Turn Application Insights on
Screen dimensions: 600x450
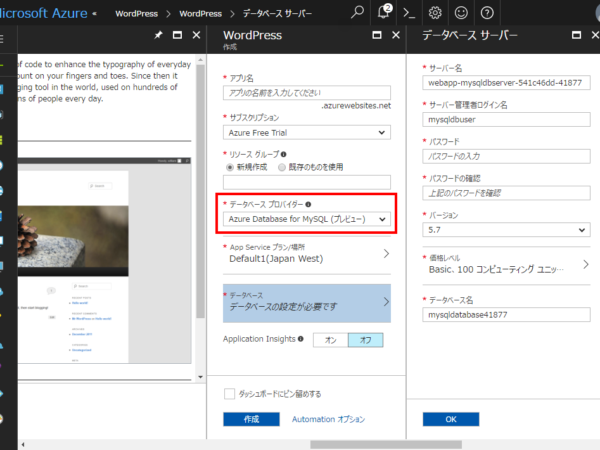pos(331,340)
